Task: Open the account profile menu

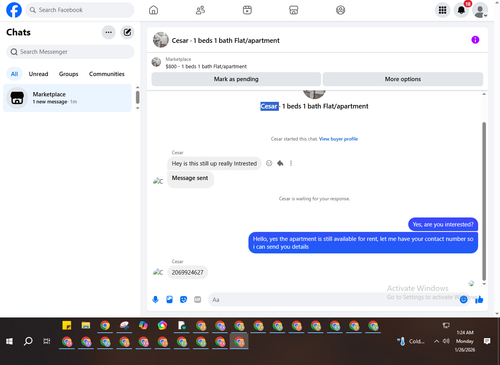Action: (x=480, y=10)
